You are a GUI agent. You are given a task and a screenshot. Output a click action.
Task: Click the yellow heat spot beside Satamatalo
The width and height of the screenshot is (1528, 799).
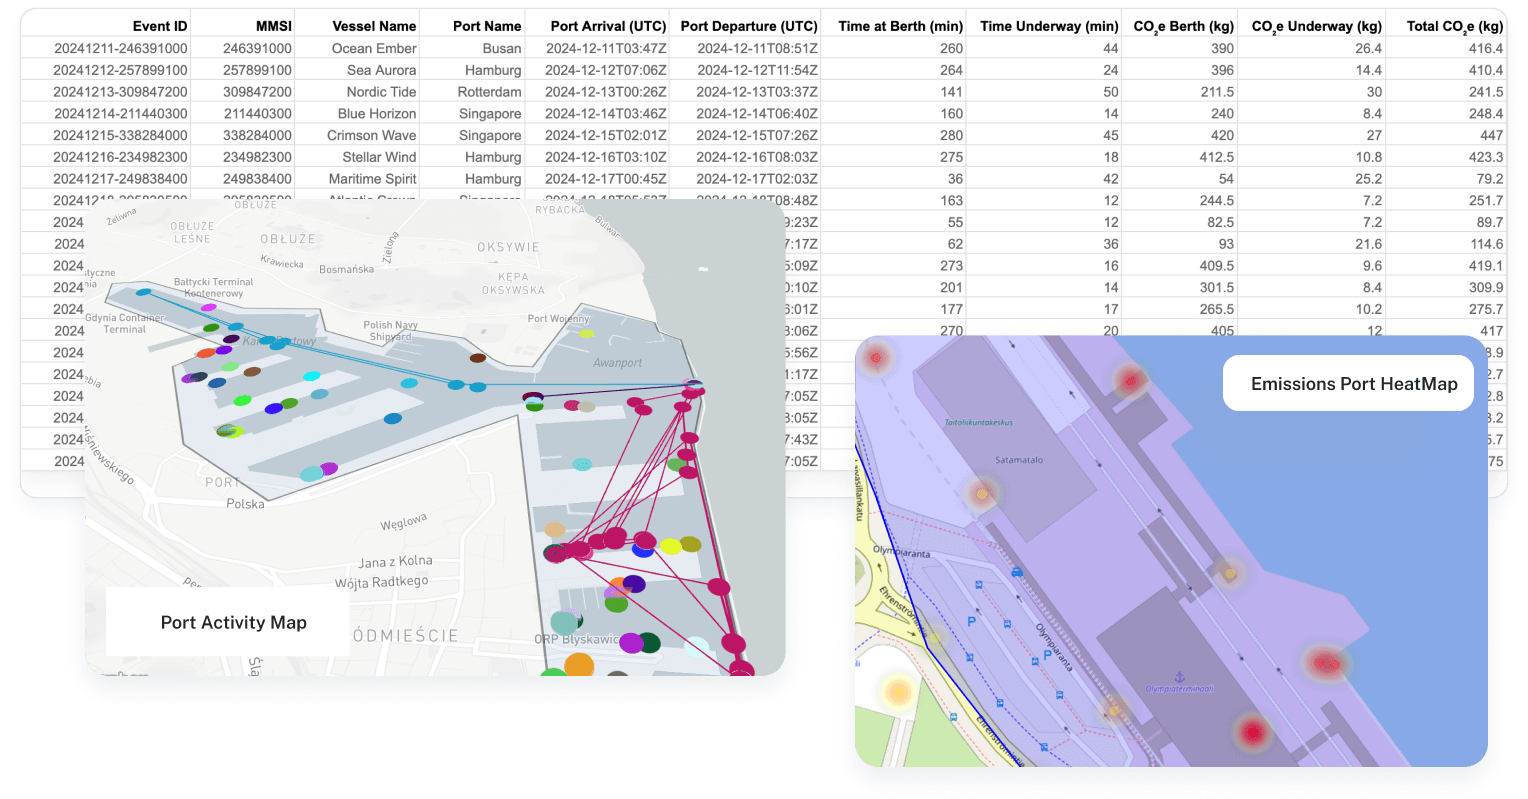click(982, 493)
